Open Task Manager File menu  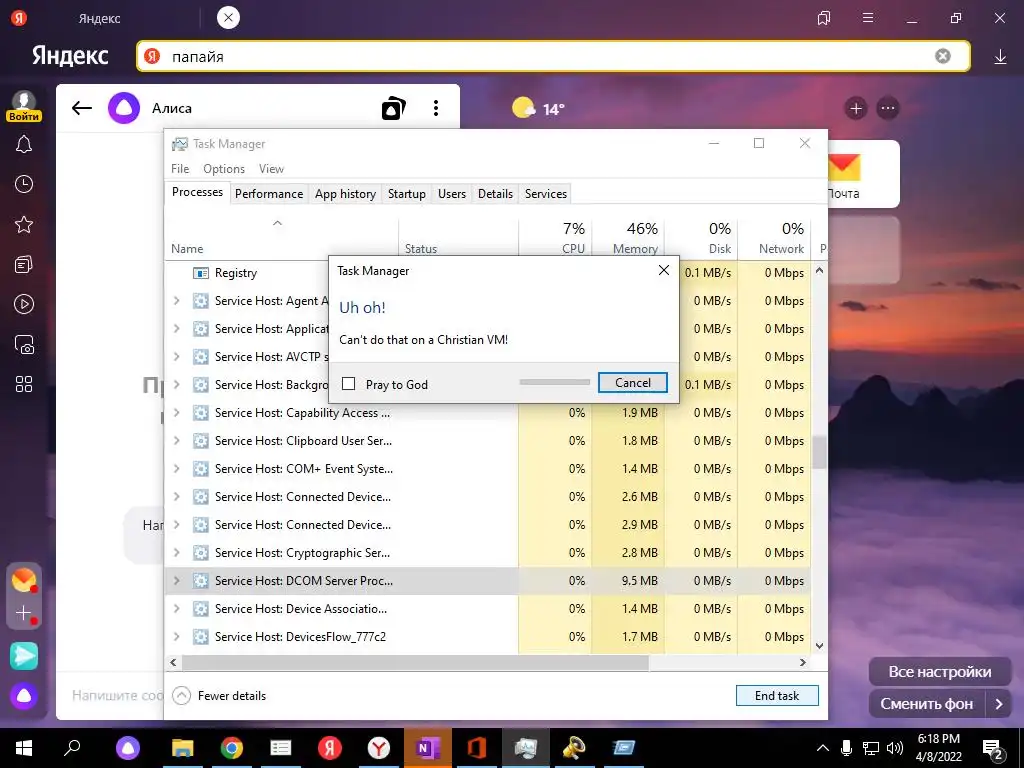click(x=180, y=168)
